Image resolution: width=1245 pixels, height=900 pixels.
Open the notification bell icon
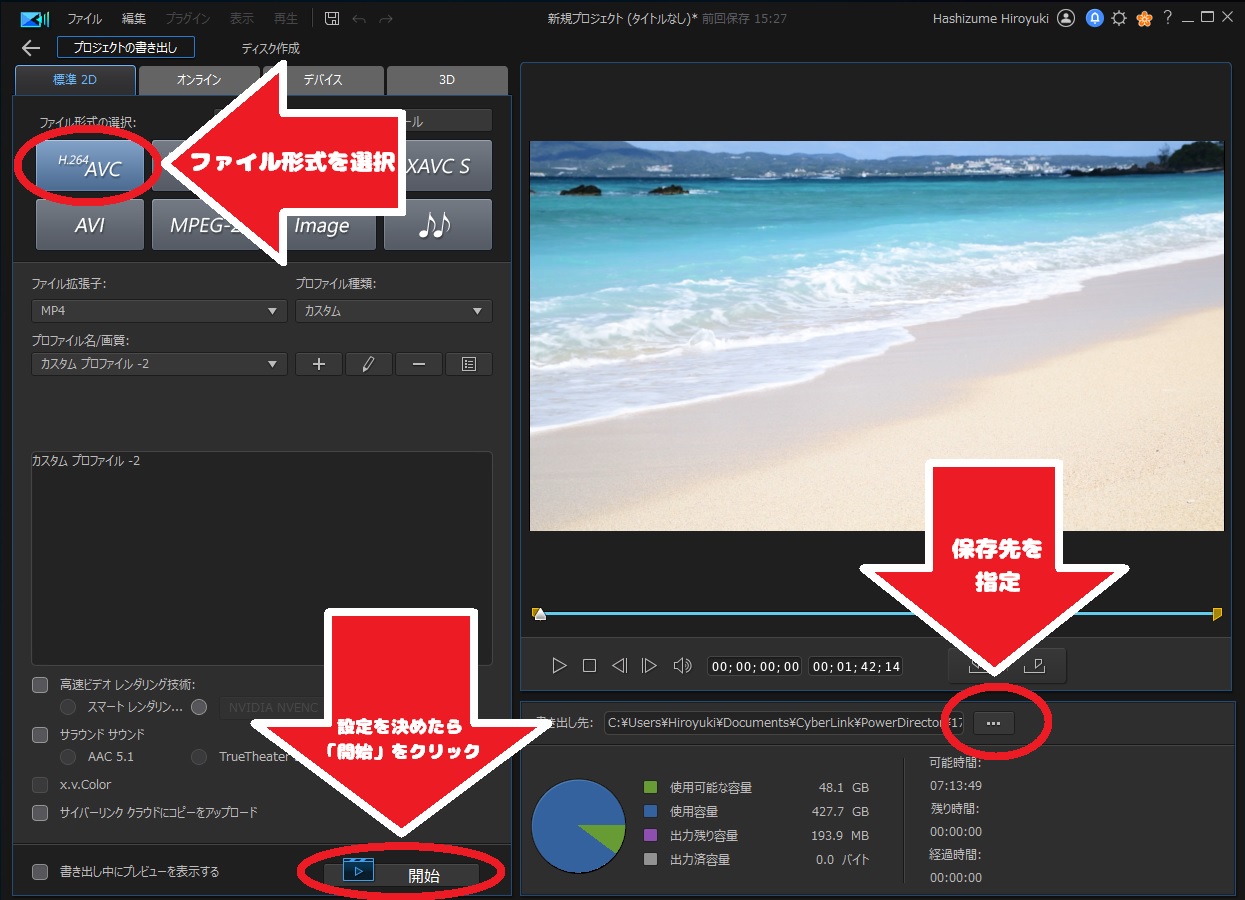pyautogui.click(x=1094, y=18)
